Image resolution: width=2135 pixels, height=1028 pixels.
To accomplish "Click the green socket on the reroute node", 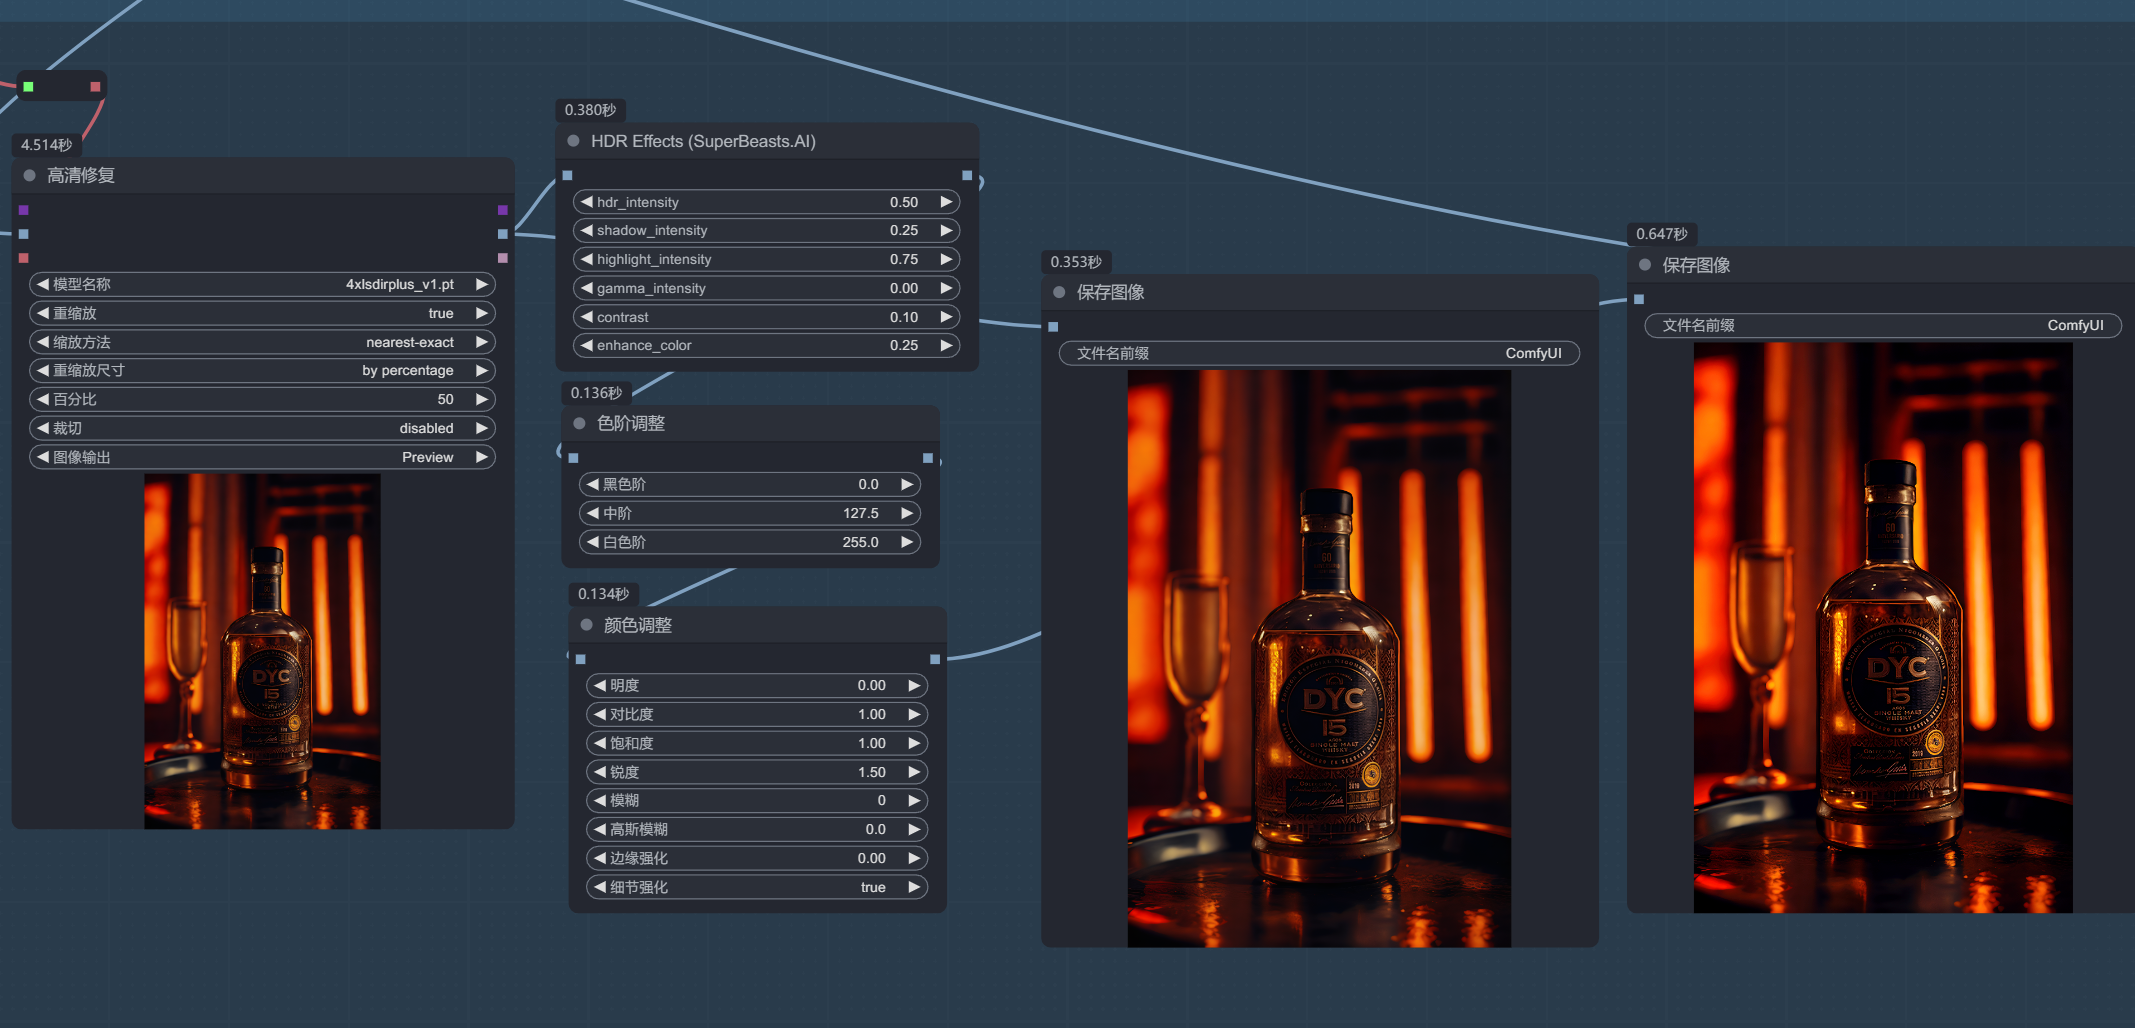I will tap(29, 87).
